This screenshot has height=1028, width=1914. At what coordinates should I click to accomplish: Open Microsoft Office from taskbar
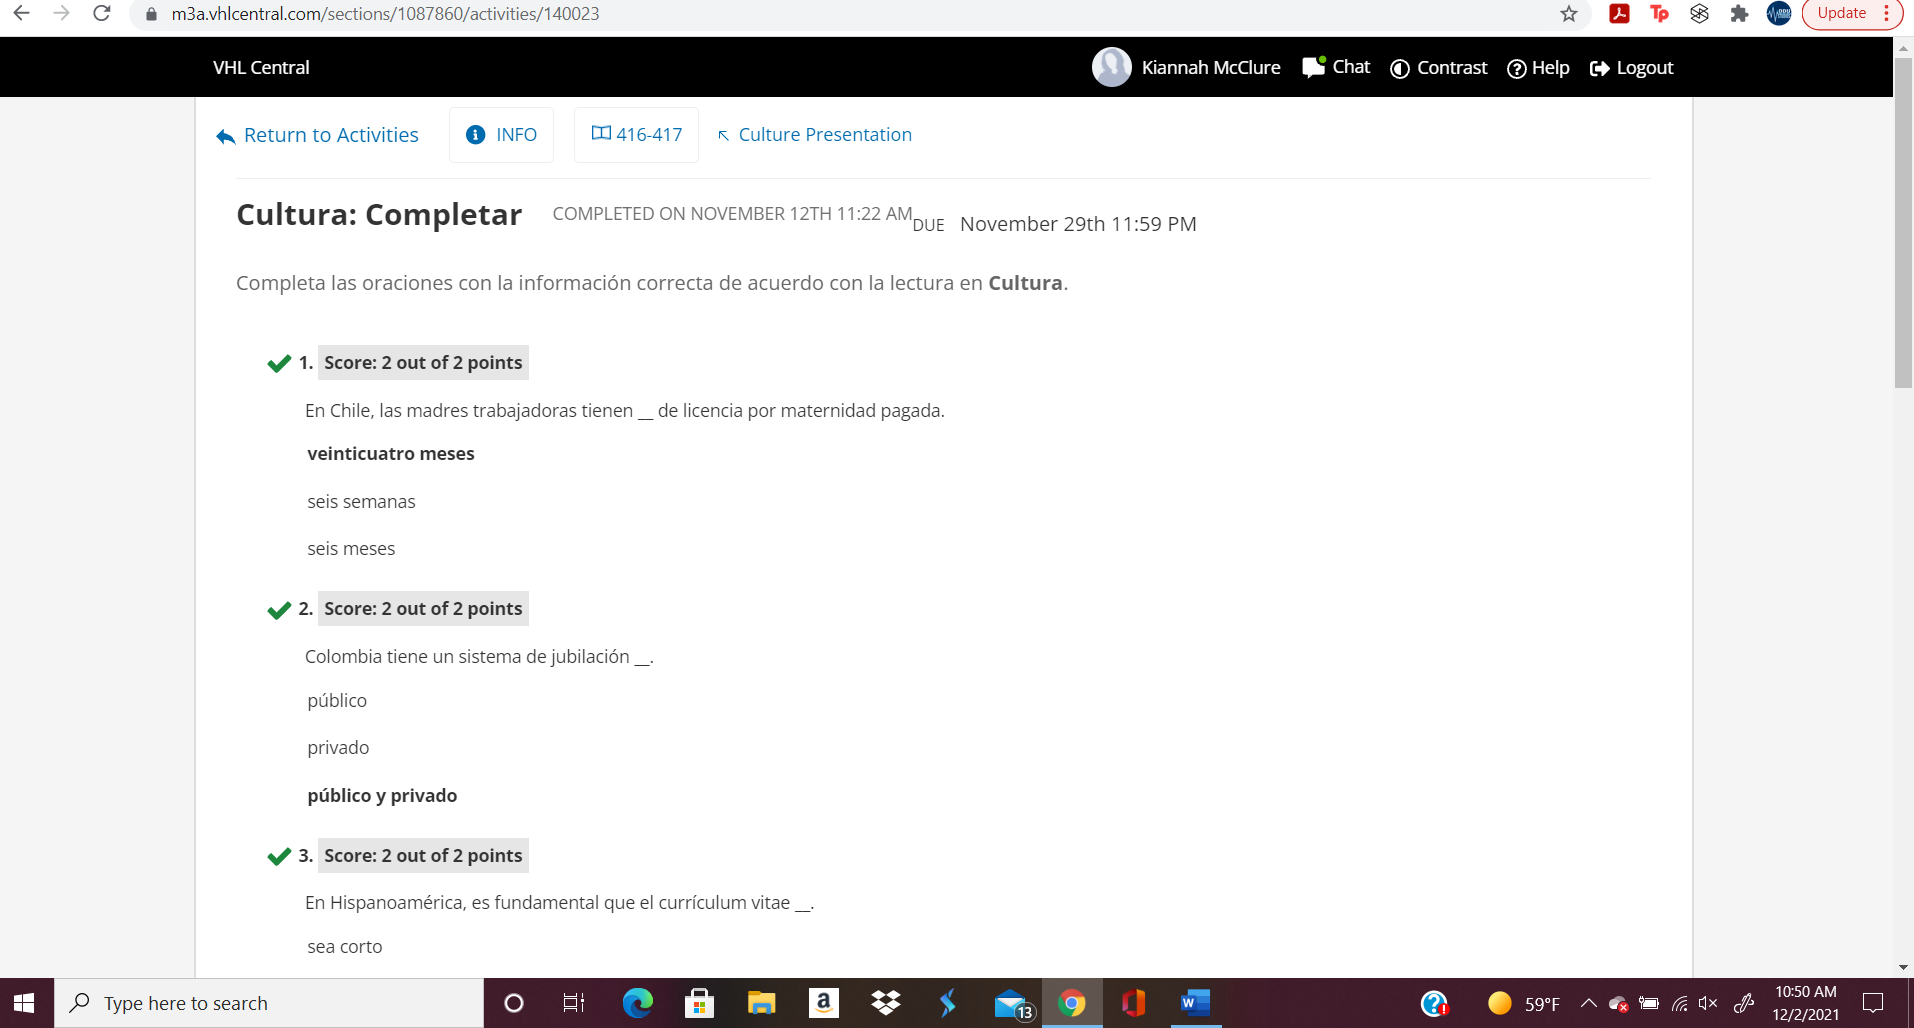point(1133,1003)
